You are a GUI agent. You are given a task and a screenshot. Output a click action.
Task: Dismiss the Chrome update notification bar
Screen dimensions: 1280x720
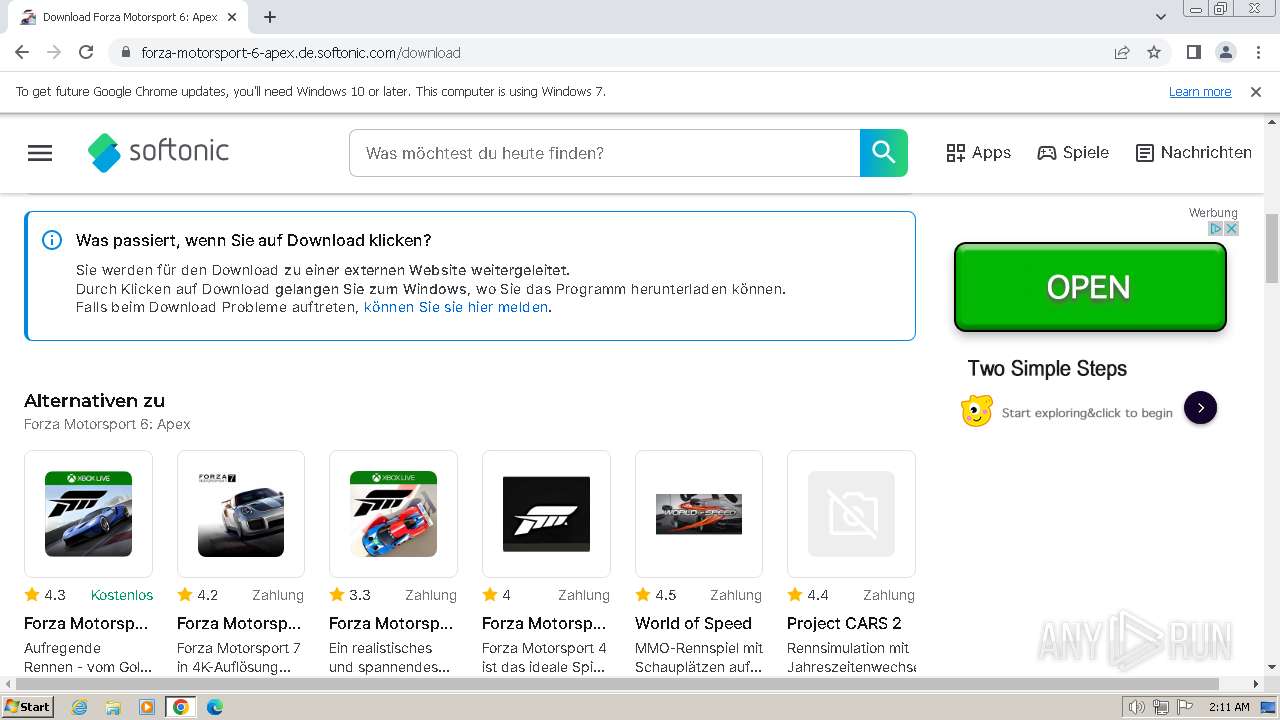click(x=1256, y=91)
